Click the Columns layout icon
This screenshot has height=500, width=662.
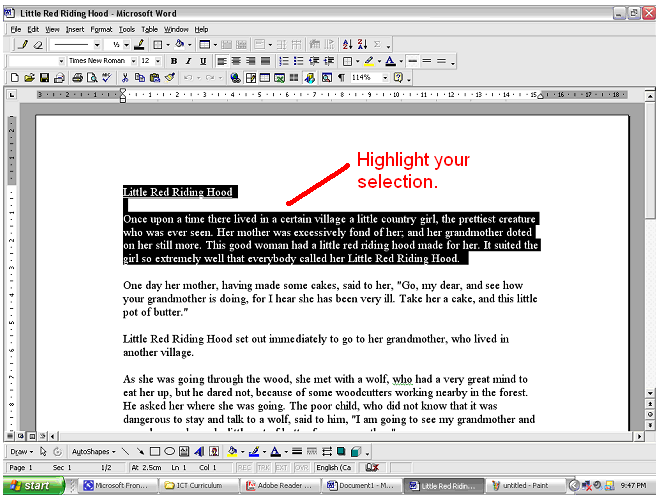pyautogui.click(x=294, y=78)
